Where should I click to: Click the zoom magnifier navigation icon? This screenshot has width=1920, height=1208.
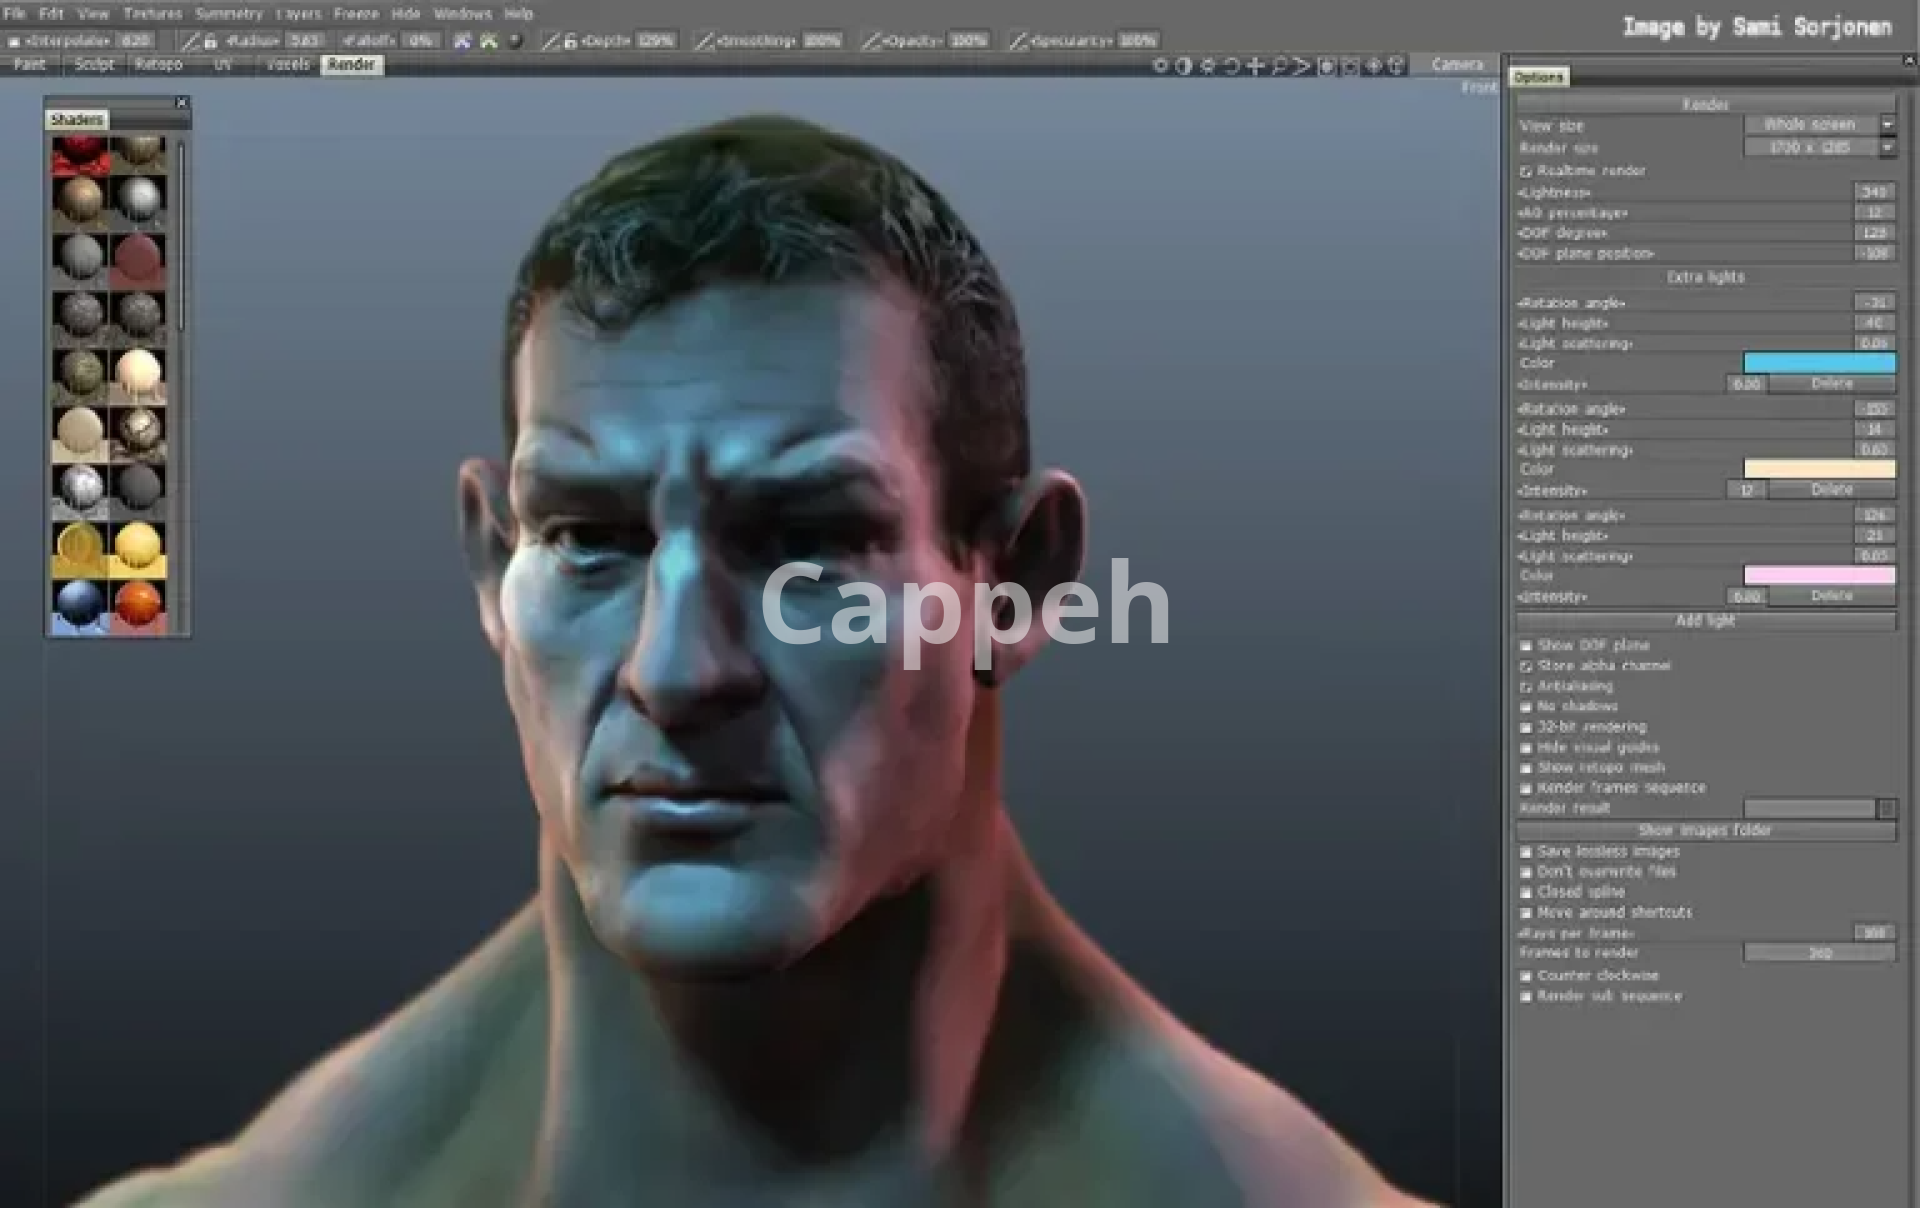pyautogui.click(x=1279, y=66)
